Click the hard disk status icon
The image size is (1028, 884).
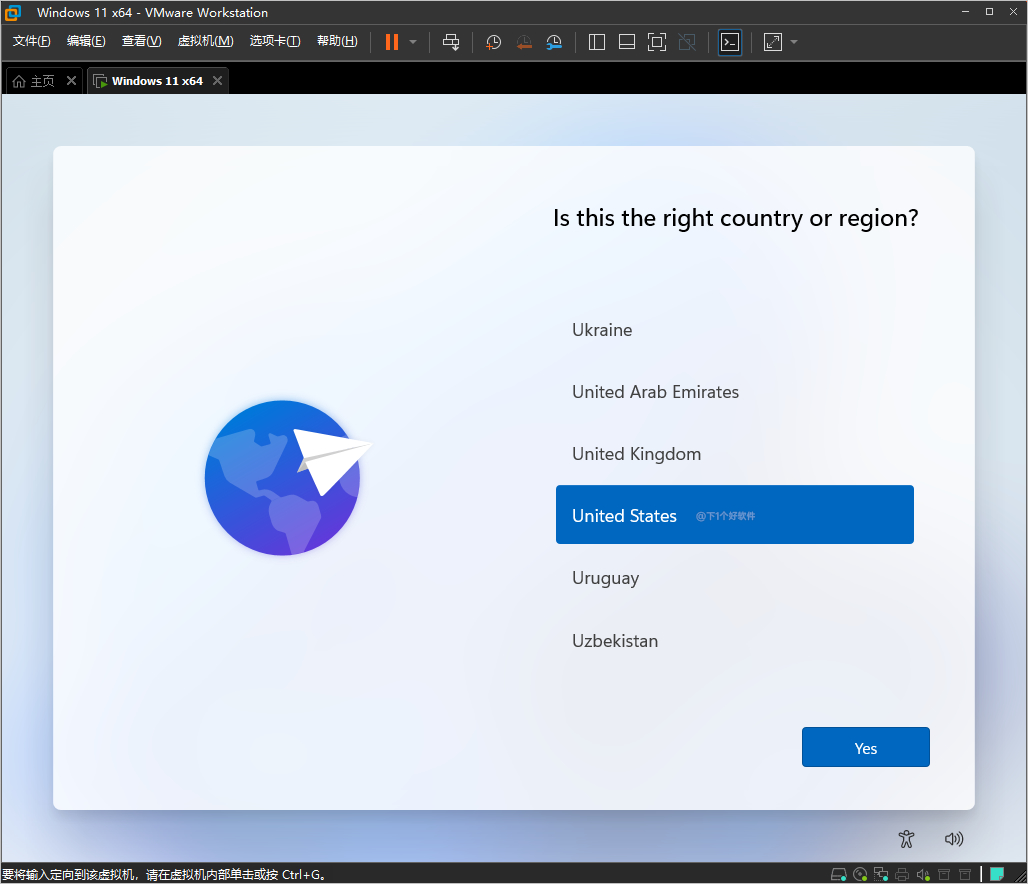[839, 874]
